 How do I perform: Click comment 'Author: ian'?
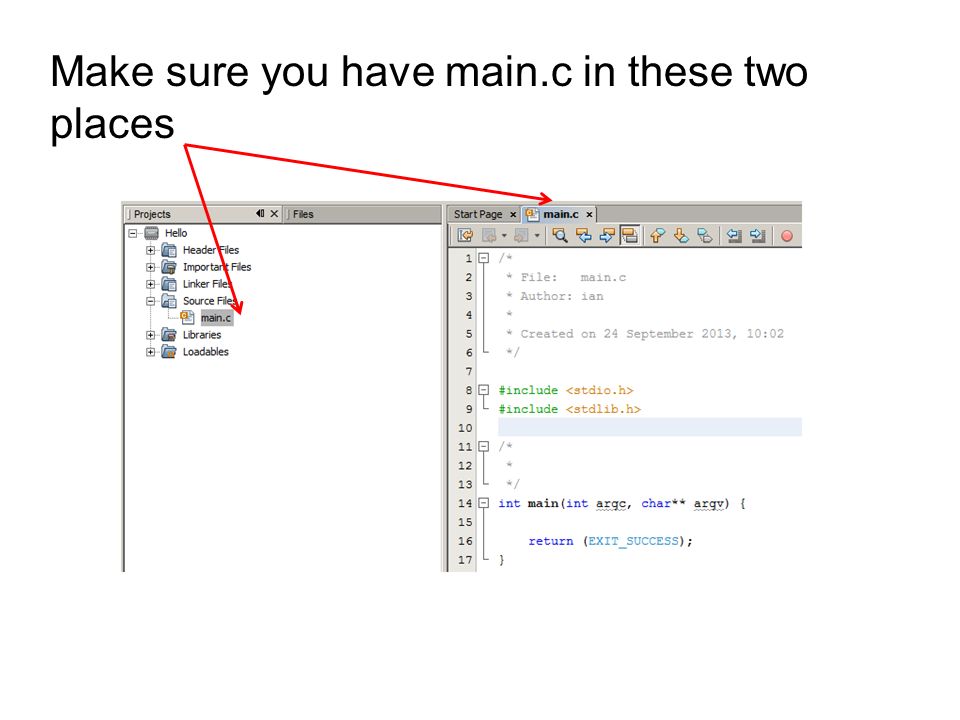561,296
